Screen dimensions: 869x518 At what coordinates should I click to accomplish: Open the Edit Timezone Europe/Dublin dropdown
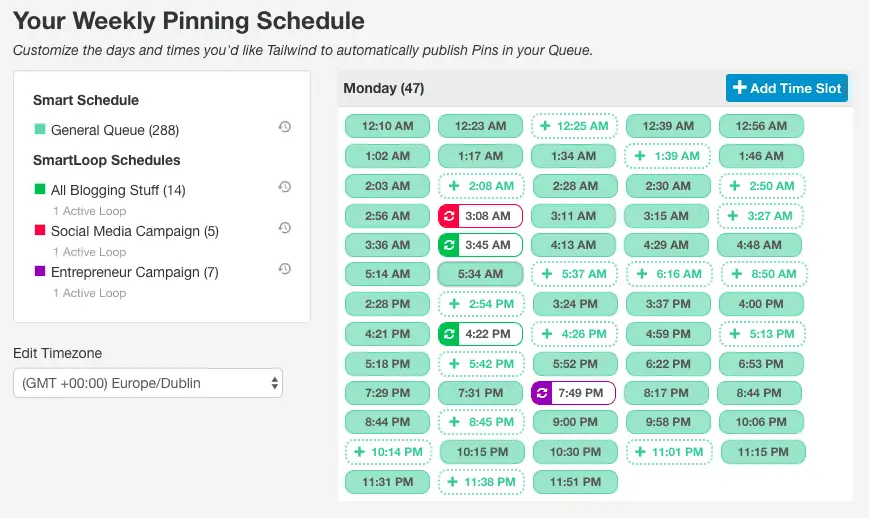pos(148,383)
